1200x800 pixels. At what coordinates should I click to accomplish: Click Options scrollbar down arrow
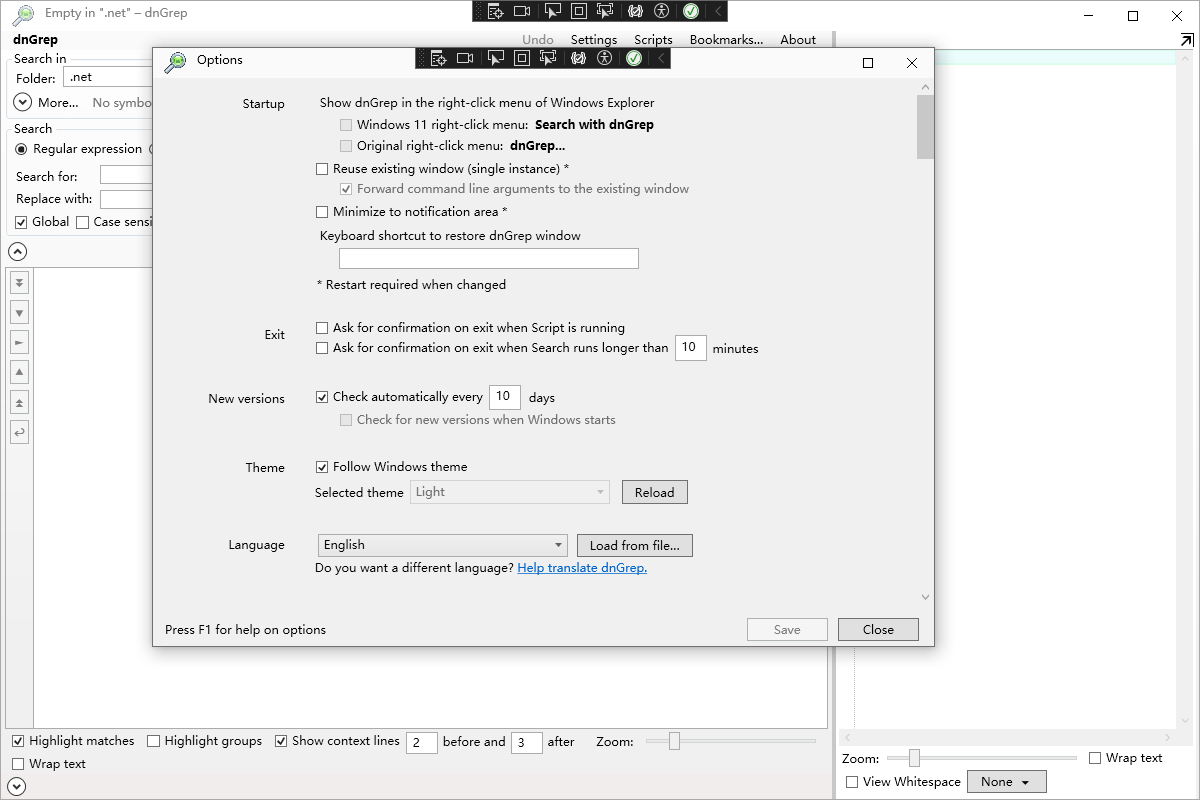[x=925, y=597]
